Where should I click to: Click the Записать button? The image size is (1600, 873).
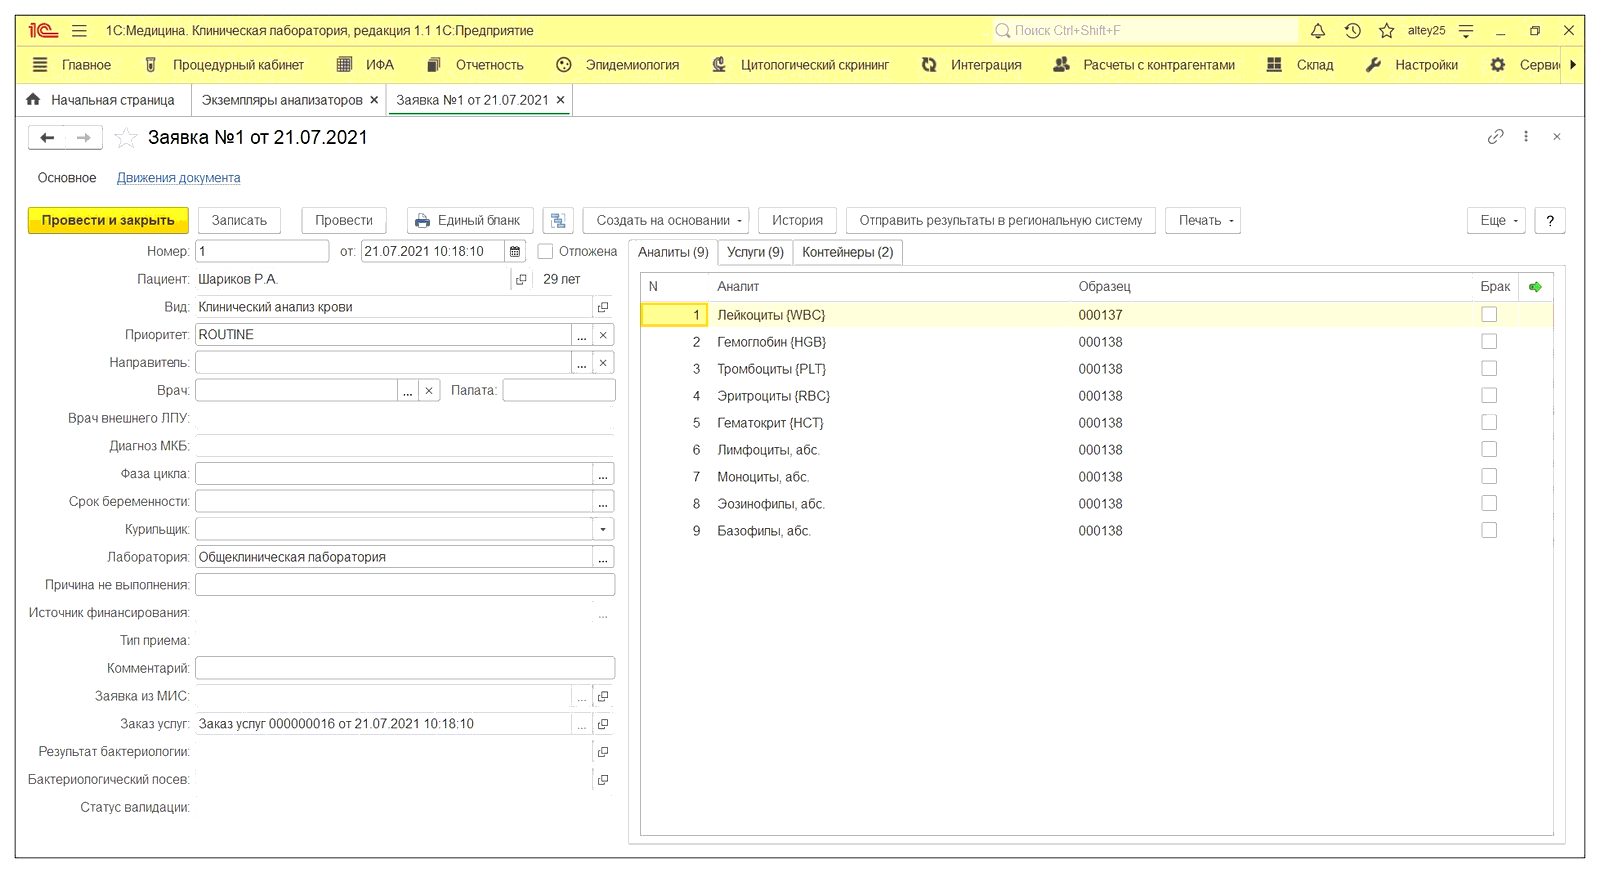(239, 221)
